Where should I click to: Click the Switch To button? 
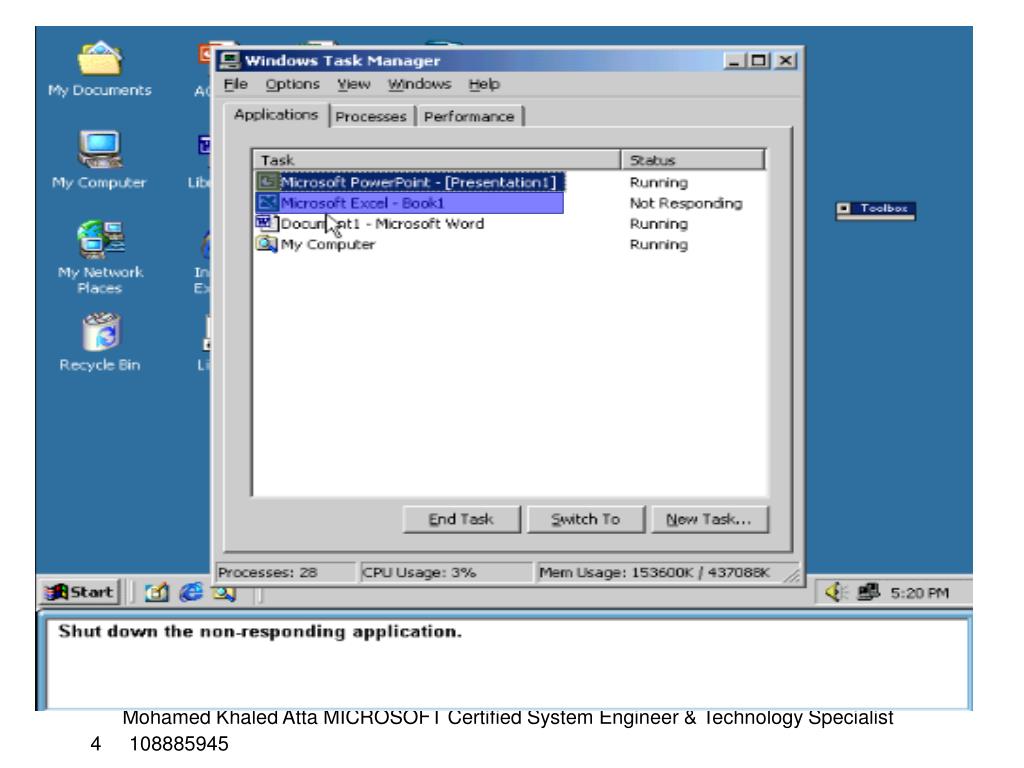(585, 520)
